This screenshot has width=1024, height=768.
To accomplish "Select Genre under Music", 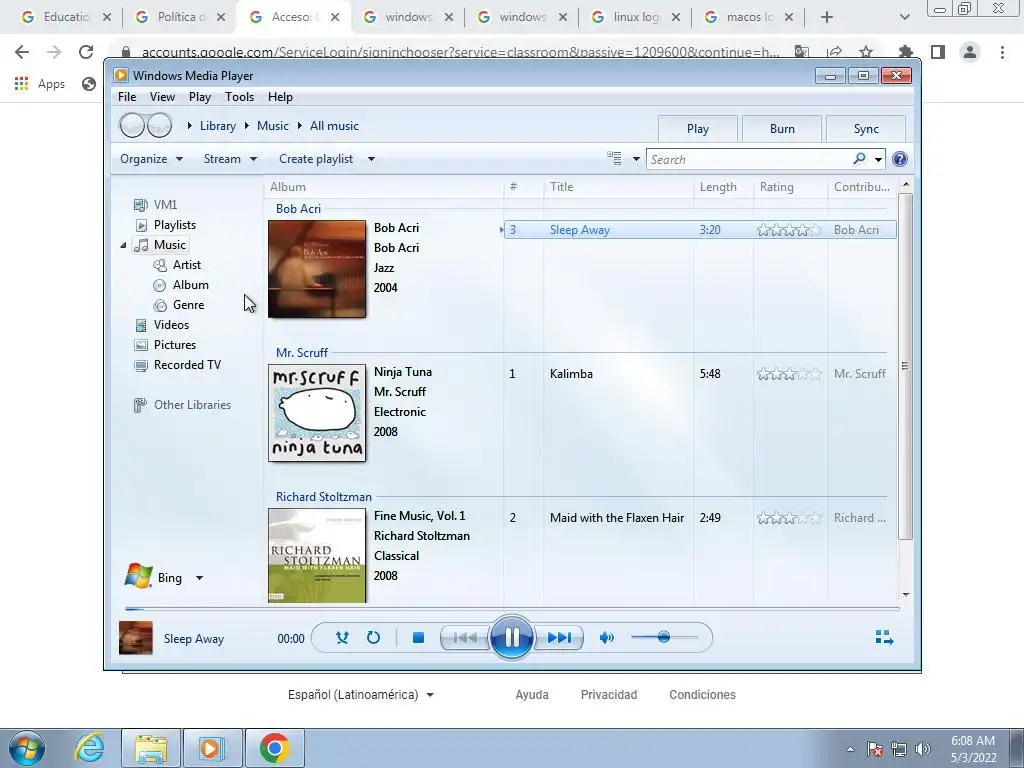I will click(188, 305).
